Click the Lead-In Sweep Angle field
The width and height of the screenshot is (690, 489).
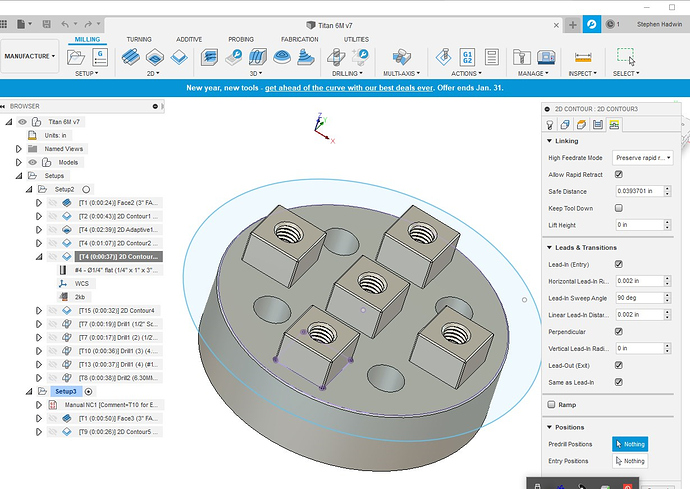[639, 298]
